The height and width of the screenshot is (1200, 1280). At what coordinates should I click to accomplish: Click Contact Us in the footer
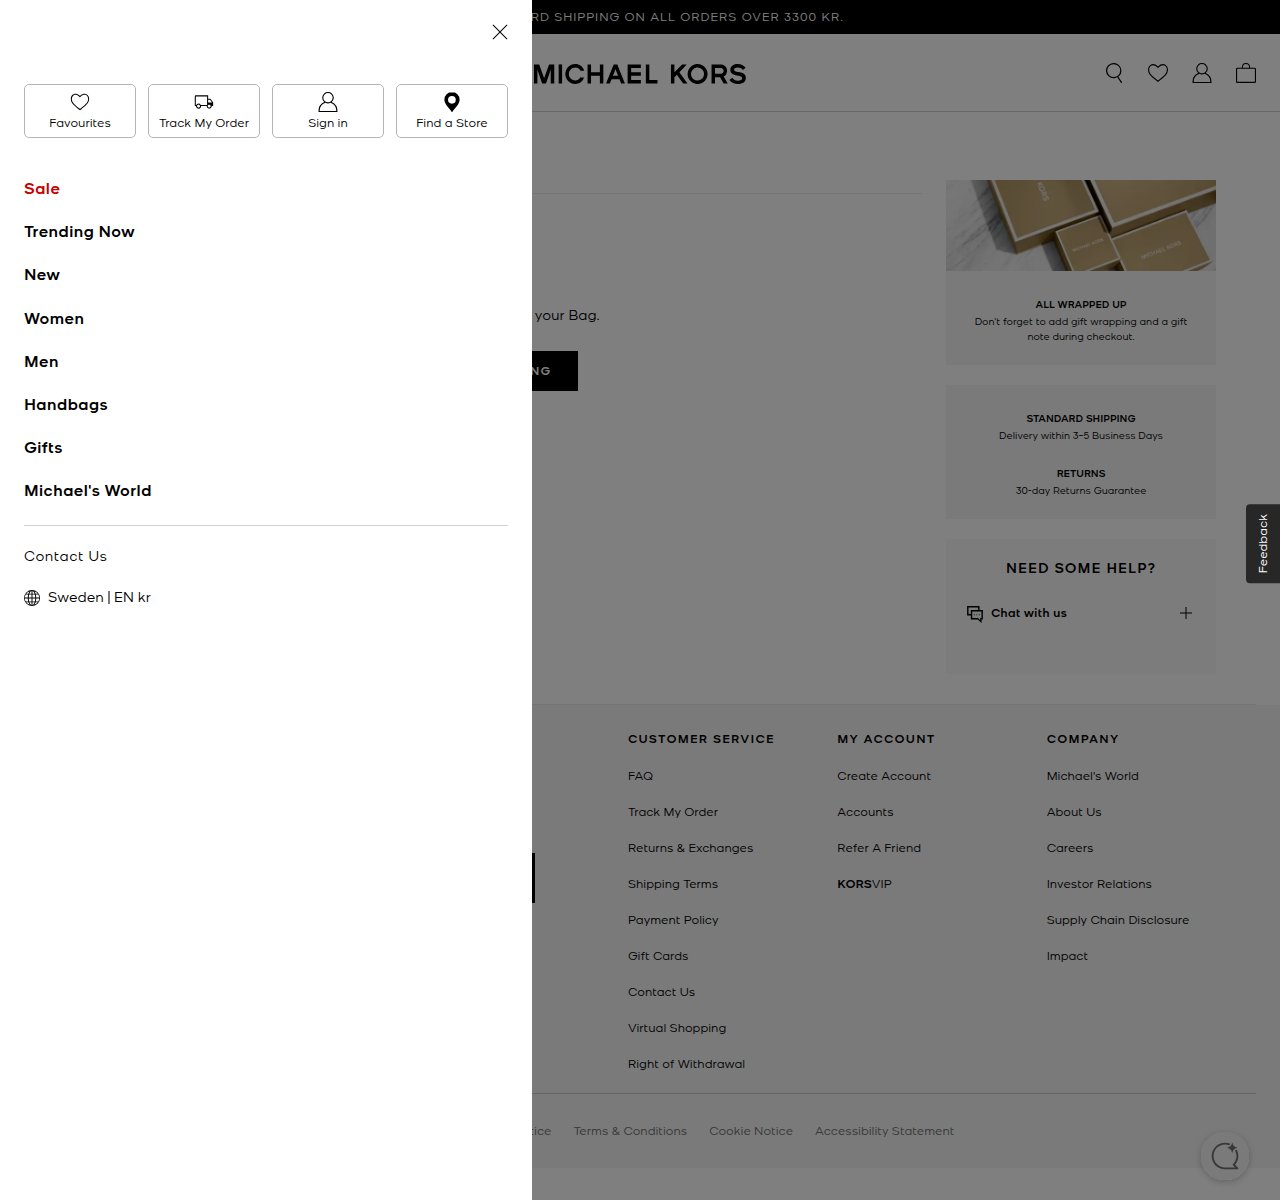coord(661,992)
